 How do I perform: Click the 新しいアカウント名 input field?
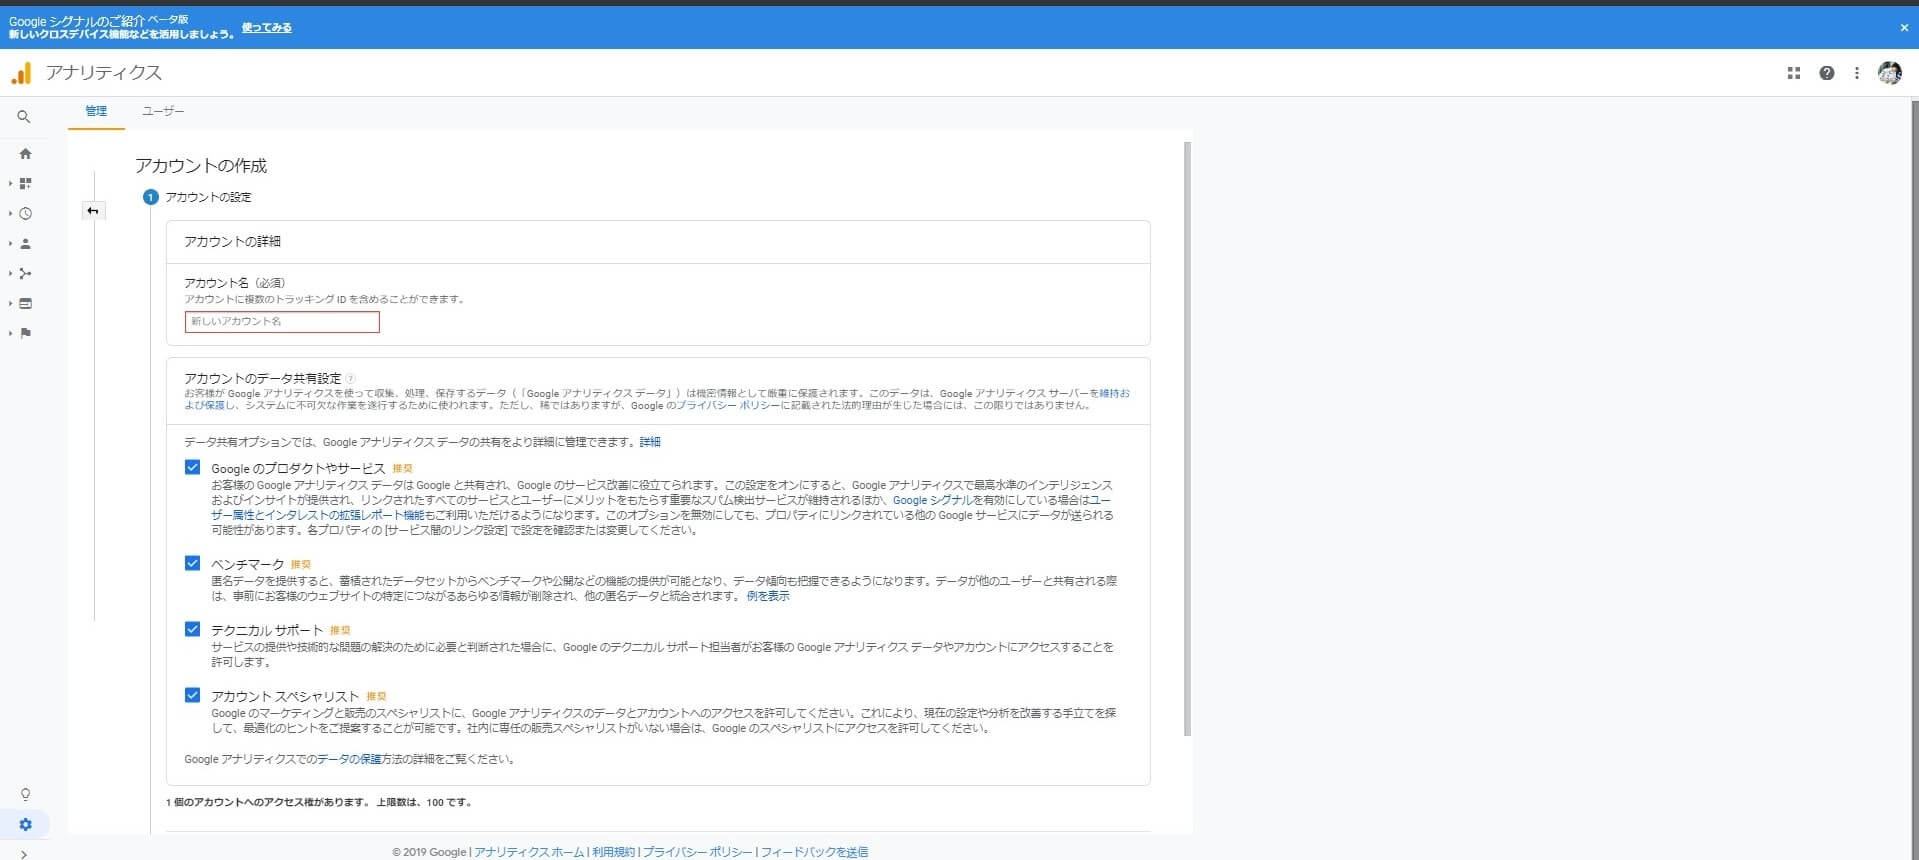(x=282, y=322)
